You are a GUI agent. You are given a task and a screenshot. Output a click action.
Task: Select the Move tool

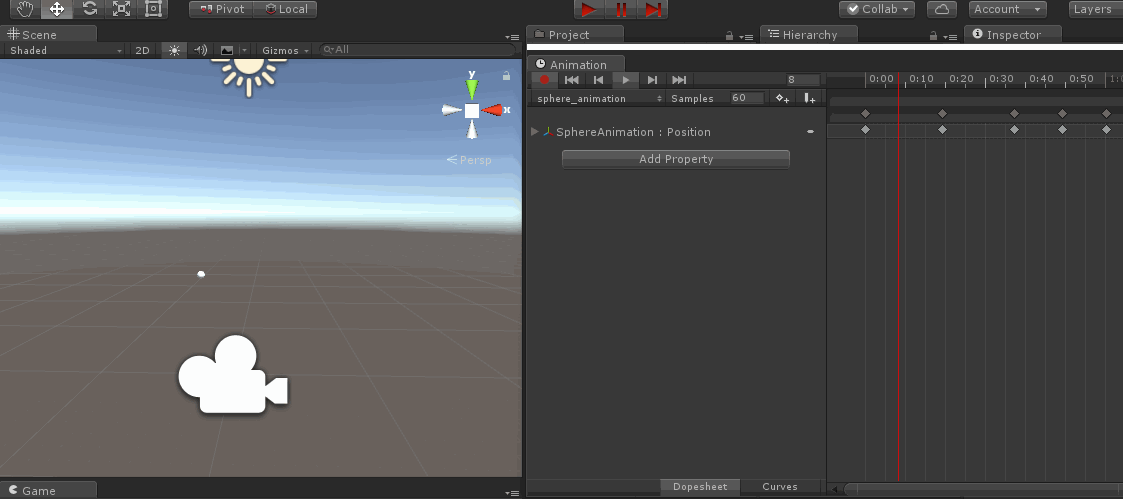tap(57, 9)
